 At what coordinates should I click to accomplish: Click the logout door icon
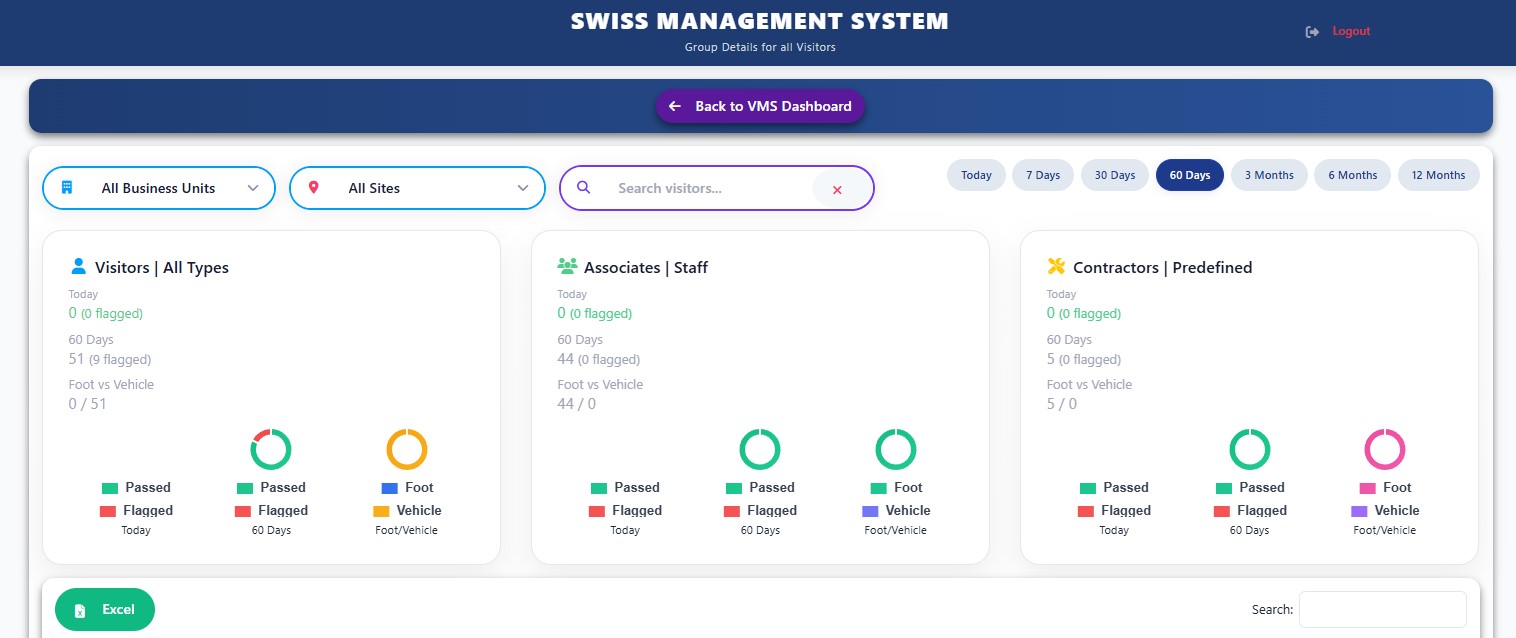(x=1312, y=32)
